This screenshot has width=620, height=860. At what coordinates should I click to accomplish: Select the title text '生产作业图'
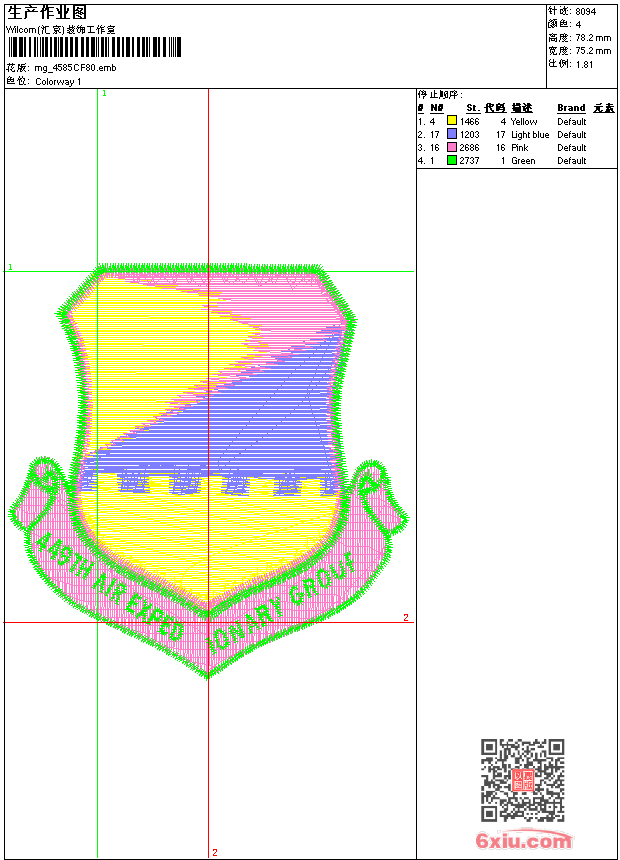(x=47, y=13)
